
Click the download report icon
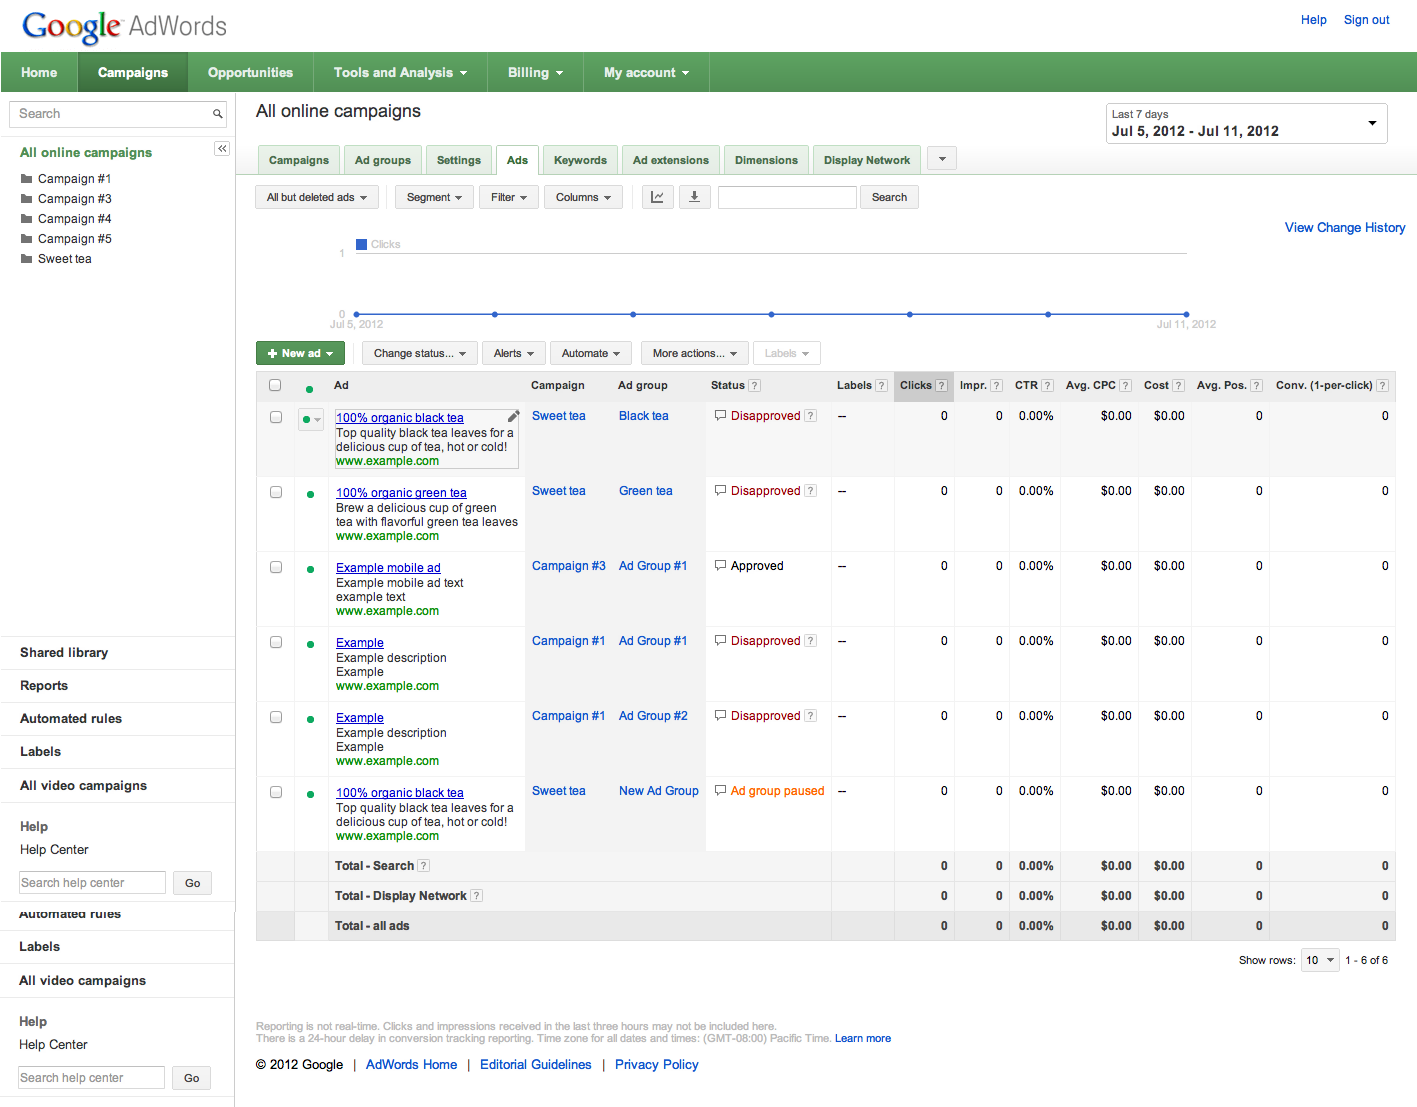click(694, 197)
